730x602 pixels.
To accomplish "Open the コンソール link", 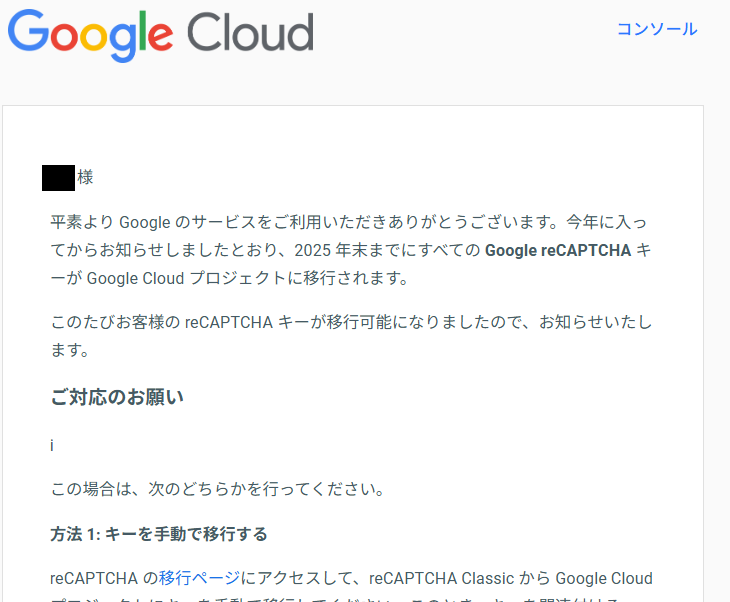I will click(x=656, y=29).
